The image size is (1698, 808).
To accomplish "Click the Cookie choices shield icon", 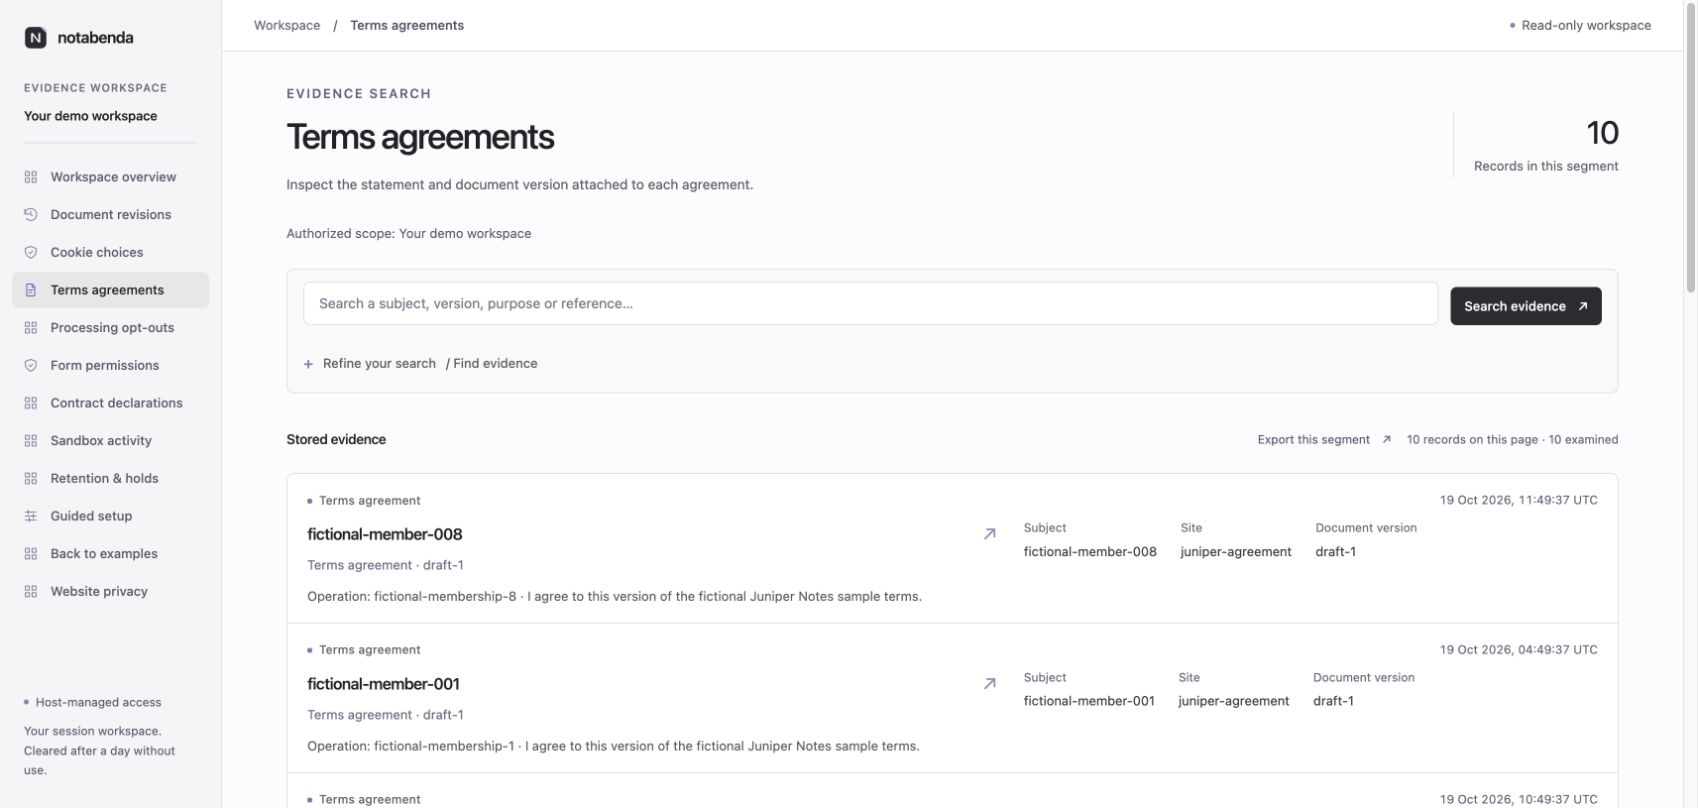I will click(30, 252).
